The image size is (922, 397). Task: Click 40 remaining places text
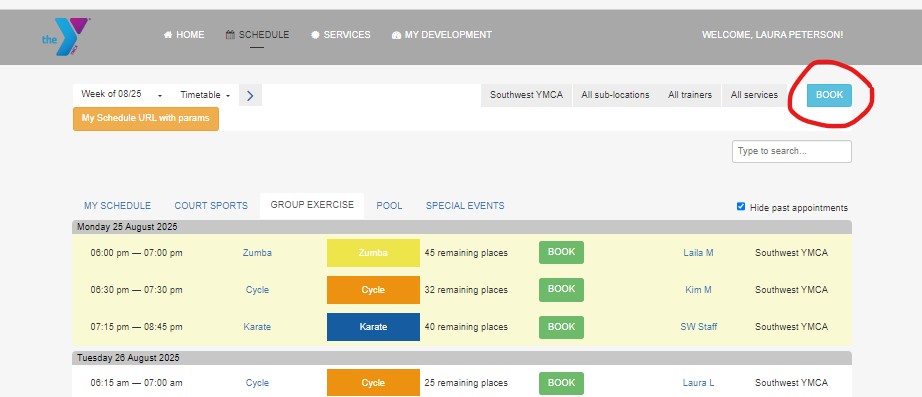[x=466, y=327]
